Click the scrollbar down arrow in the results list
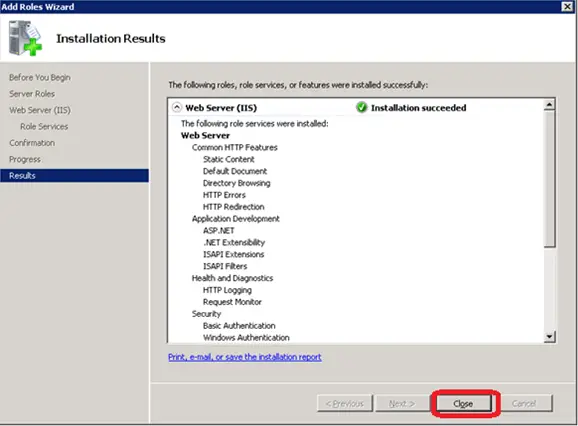 pyautogui.click(x=549, y=336)
